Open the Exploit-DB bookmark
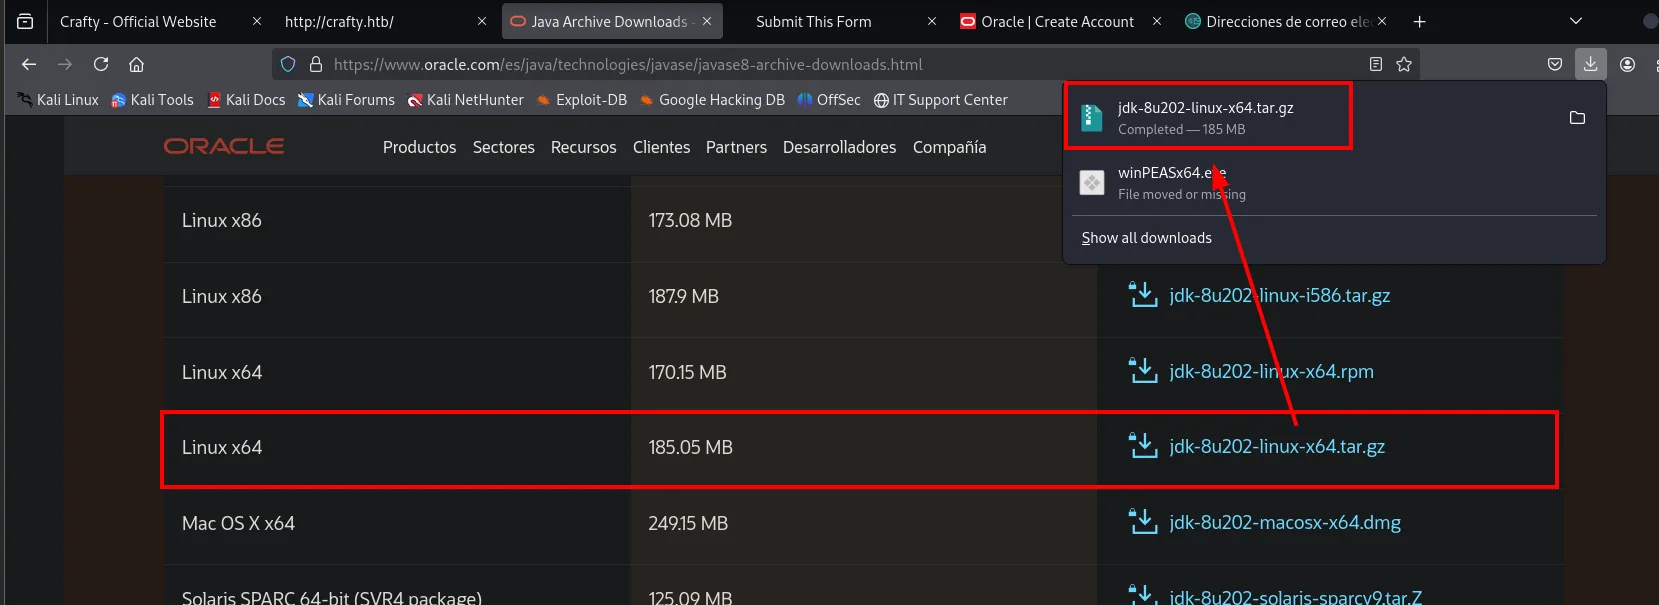This screenshot has height=605, width=1659. point(581,100)
